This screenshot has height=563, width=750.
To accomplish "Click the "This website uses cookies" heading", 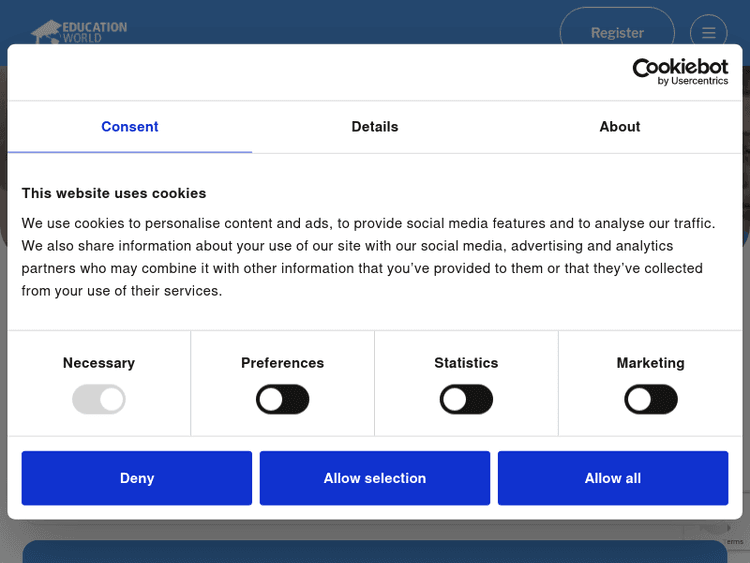I will coord(114,193).
